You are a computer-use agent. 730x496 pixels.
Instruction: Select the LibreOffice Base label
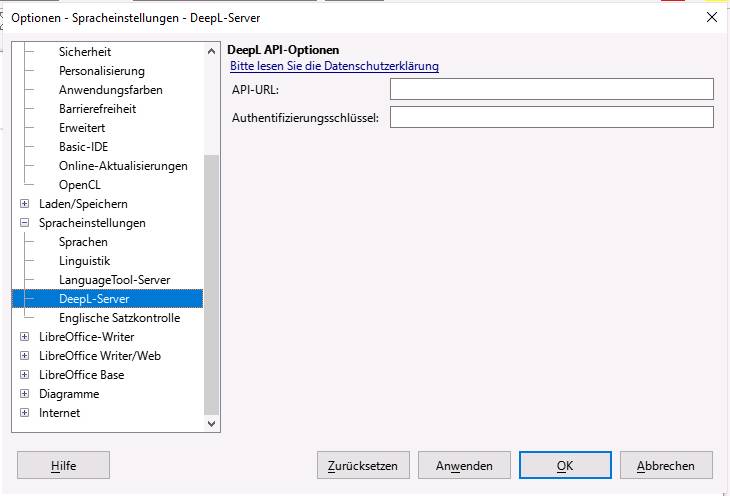[x=81, y=375]
